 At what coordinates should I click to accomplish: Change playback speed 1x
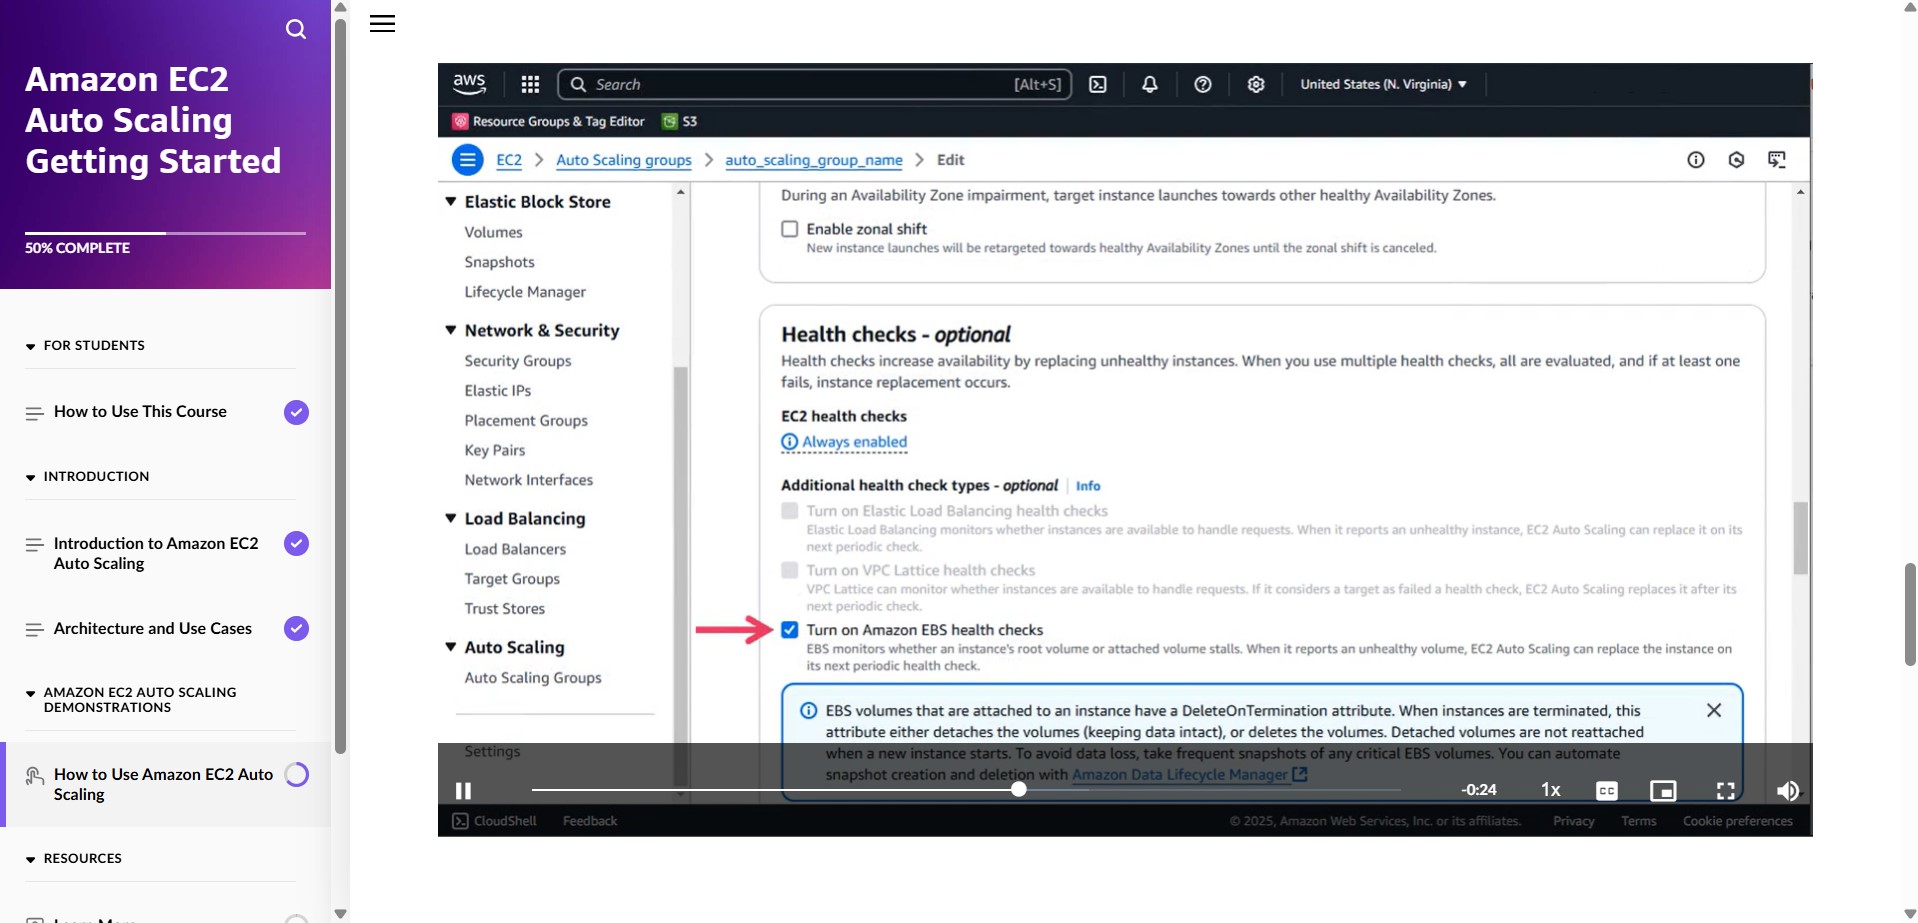coord(1551,790)
